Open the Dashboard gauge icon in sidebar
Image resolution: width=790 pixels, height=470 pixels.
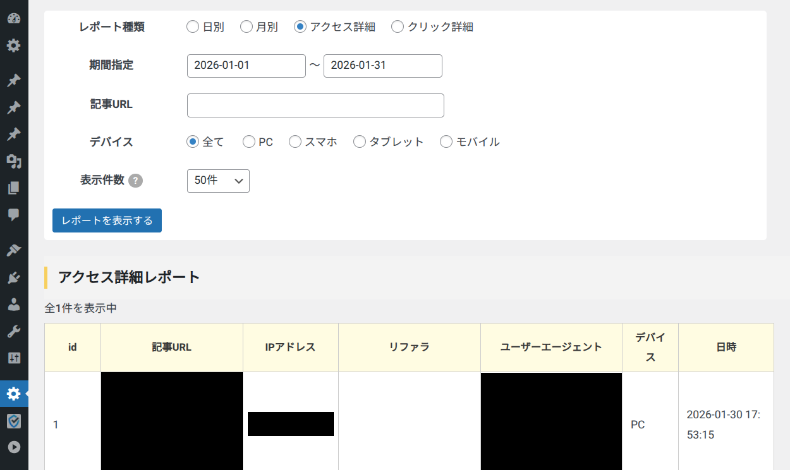coord(14,18)
